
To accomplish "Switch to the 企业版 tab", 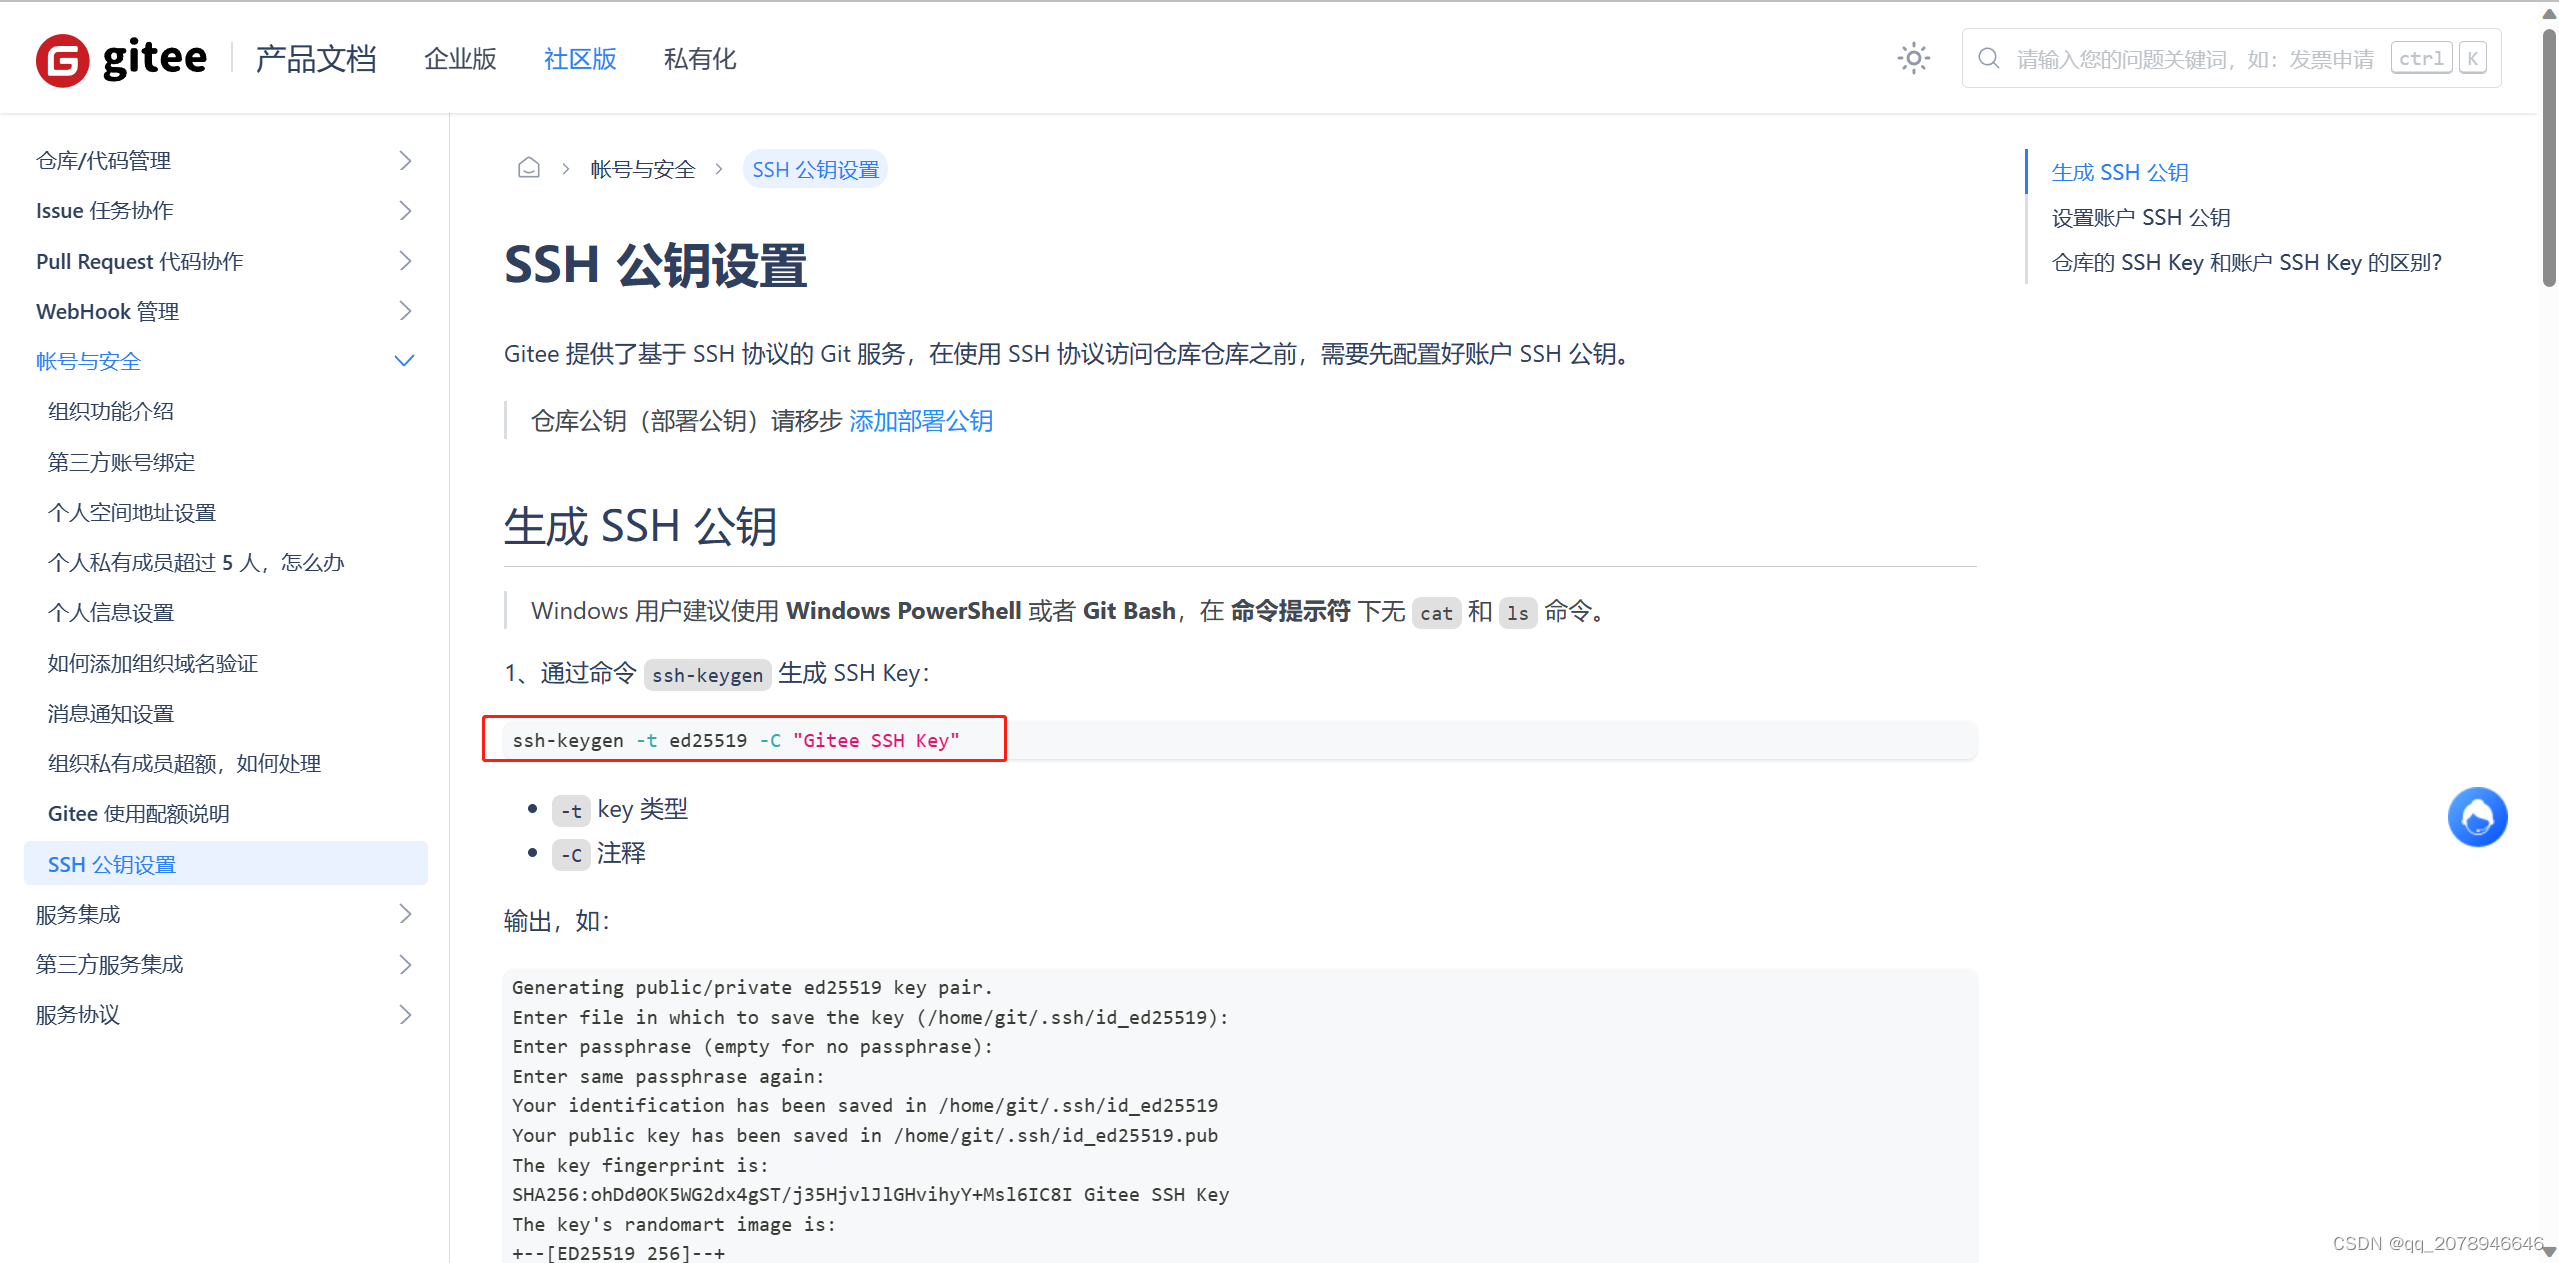I will point(460,59).
